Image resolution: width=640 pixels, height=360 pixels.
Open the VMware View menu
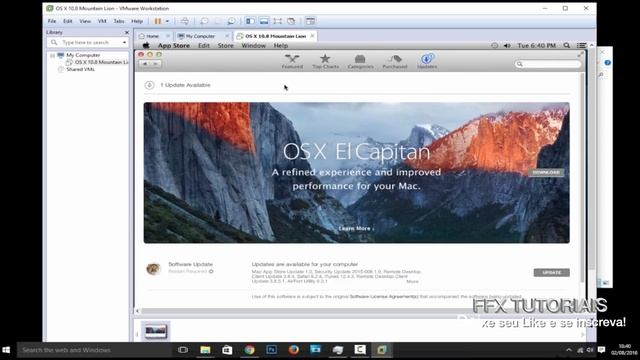pos(85,21)
